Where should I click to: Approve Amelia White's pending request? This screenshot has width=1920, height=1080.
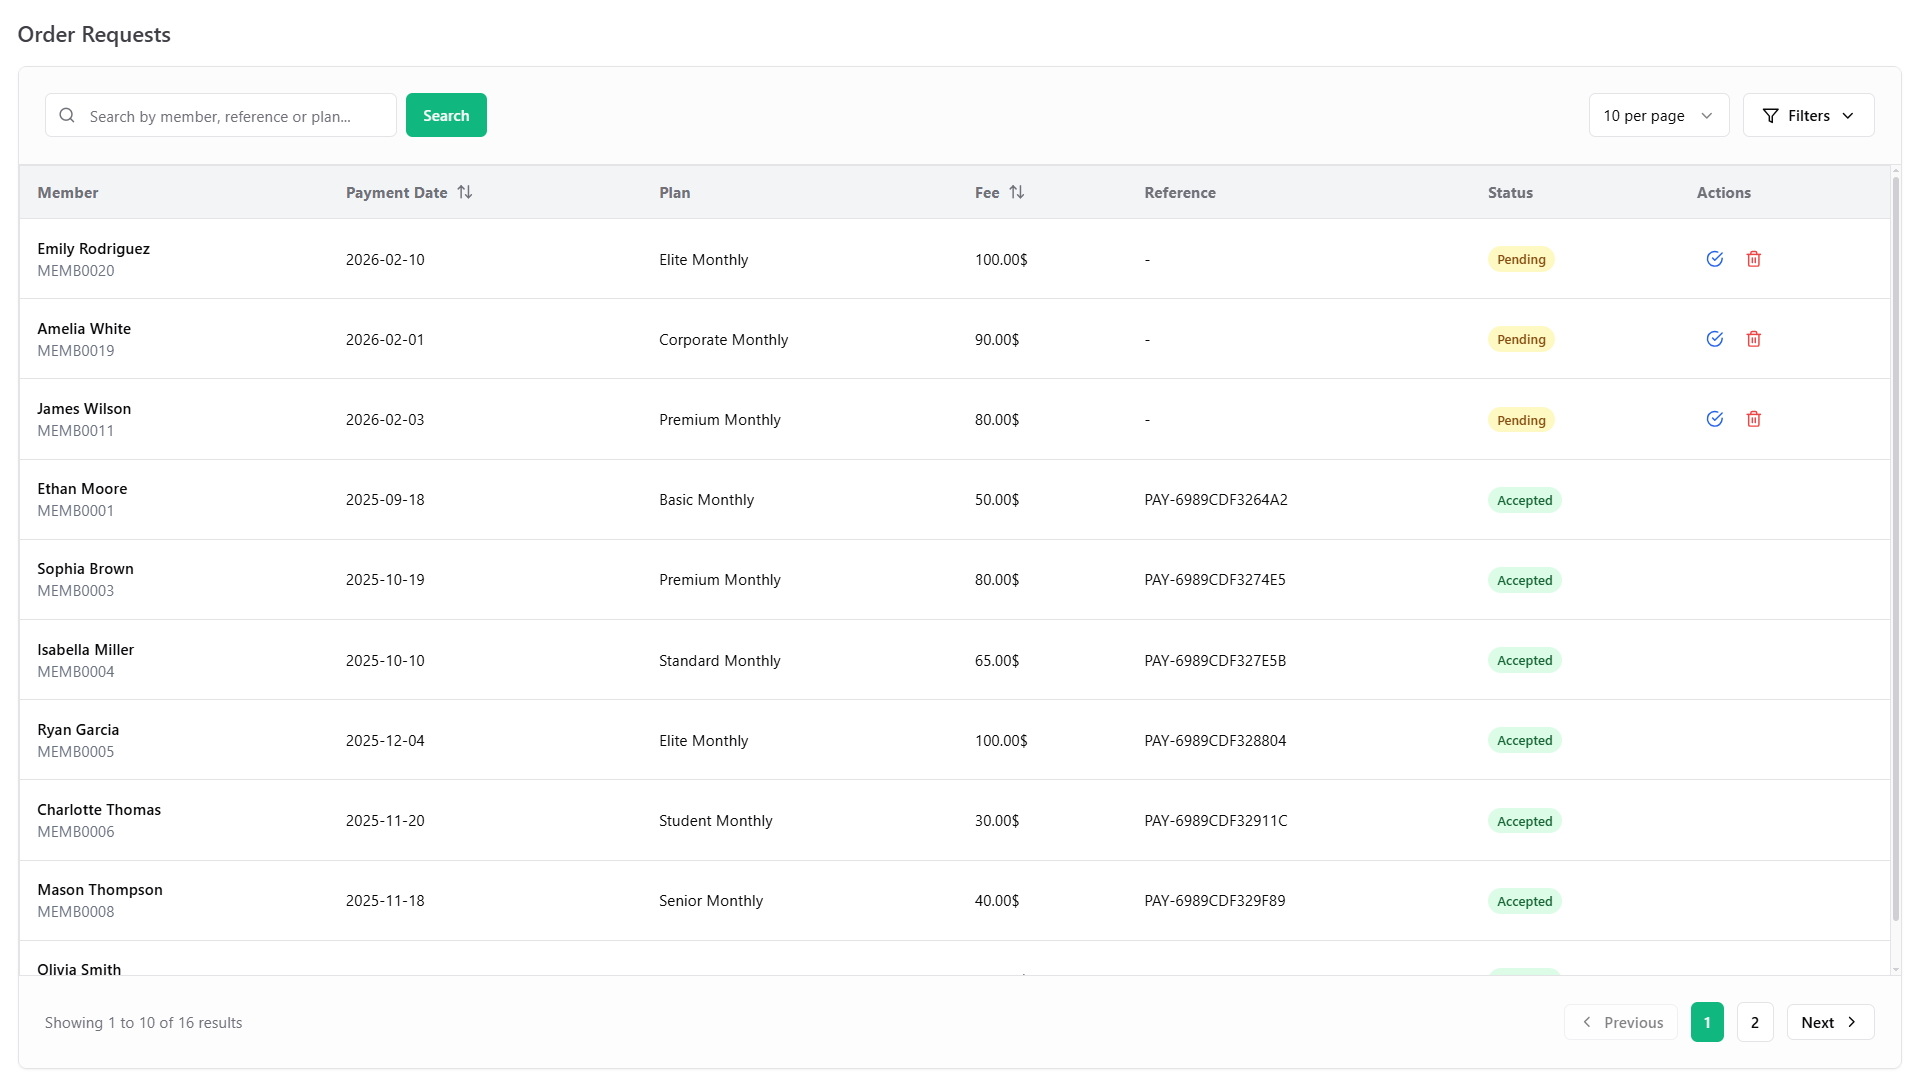(x=1714, y=339)
